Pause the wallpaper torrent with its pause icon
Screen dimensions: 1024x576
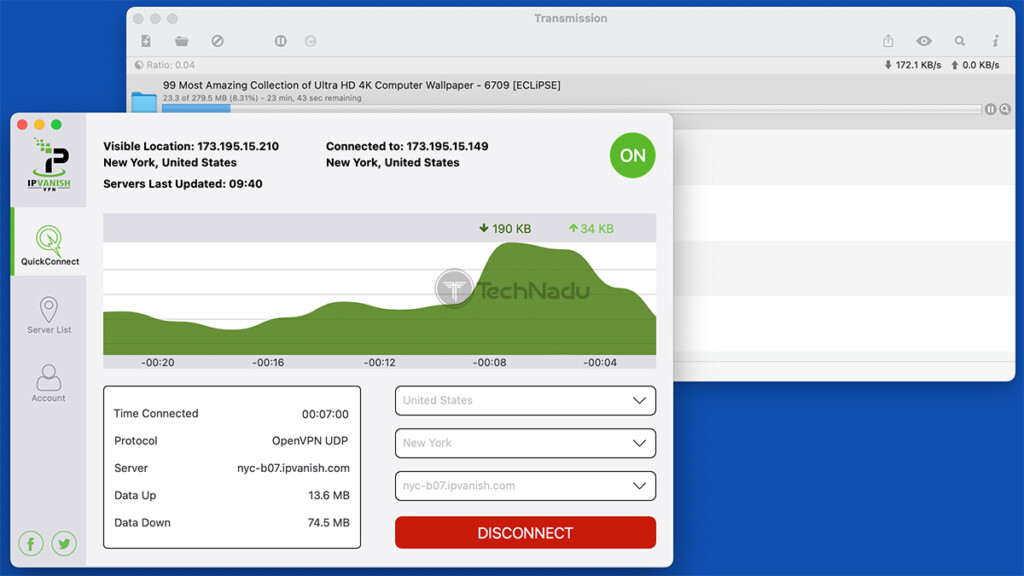tap(991, 109)
